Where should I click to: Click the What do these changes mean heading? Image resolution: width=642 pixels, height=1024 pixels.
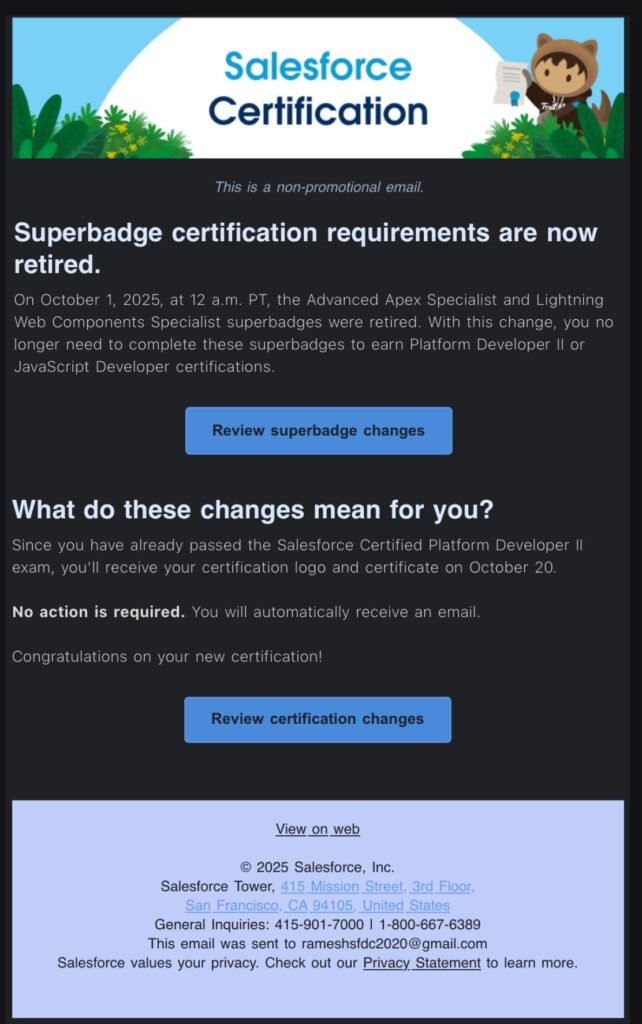tap(252, 509)
